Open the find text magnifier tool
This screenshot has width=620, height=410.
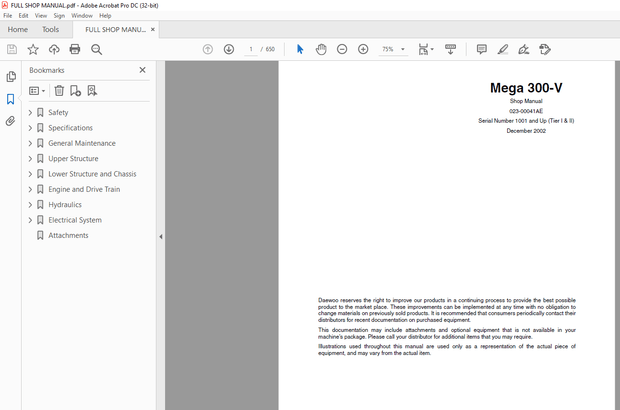click(96, 49)
